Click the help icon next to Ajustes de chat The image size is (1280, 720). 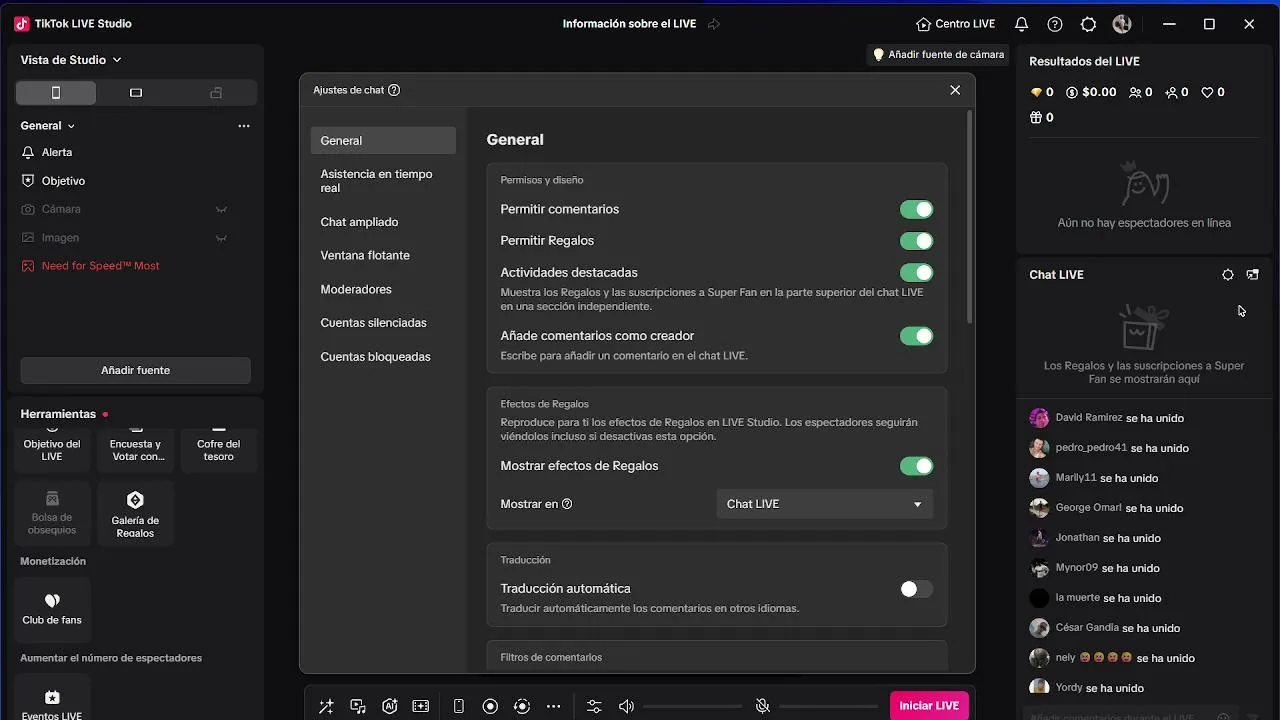coord(394,90)
